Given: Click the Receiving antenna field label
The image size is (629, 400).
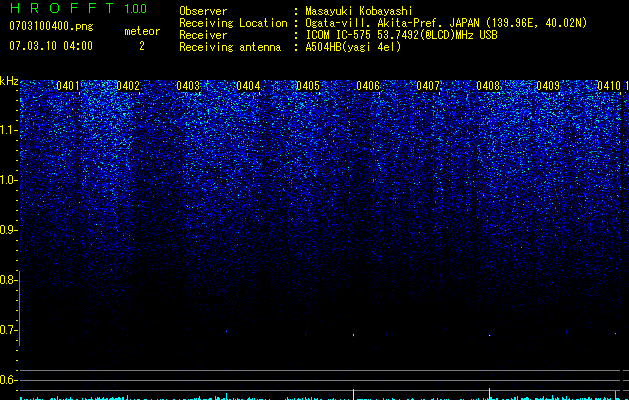Looking at the screenshot, I should tap(230, 47).
